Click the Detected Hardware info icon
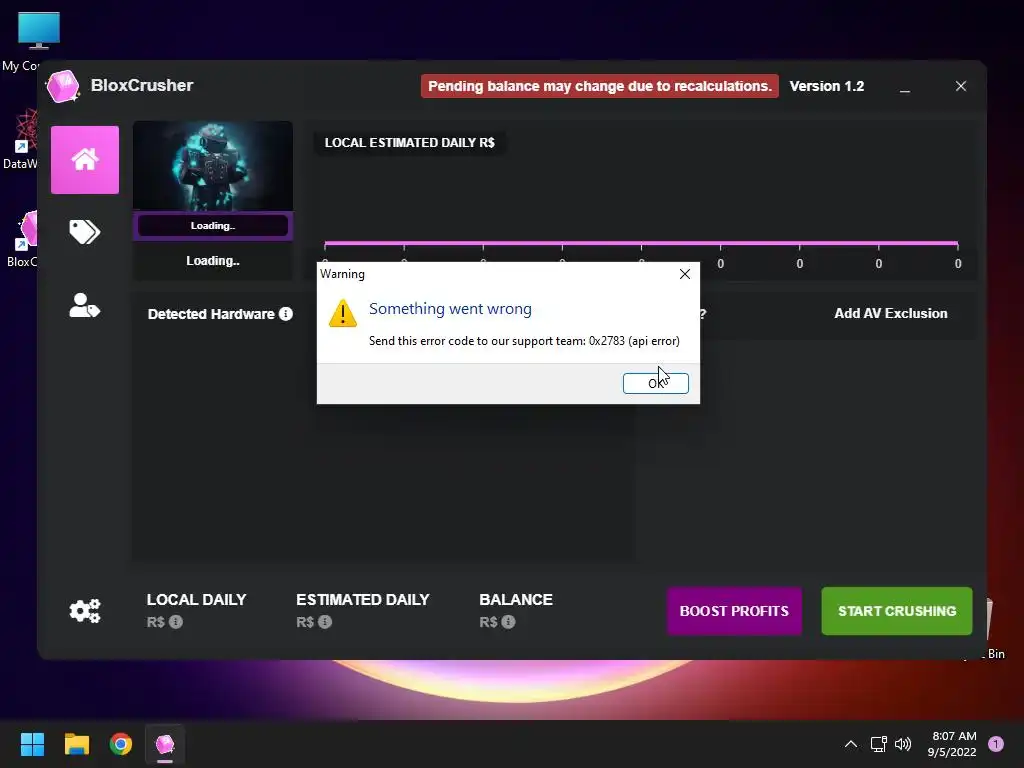The width and height of the screenshot is (1024, 768). tap(286, 314)
